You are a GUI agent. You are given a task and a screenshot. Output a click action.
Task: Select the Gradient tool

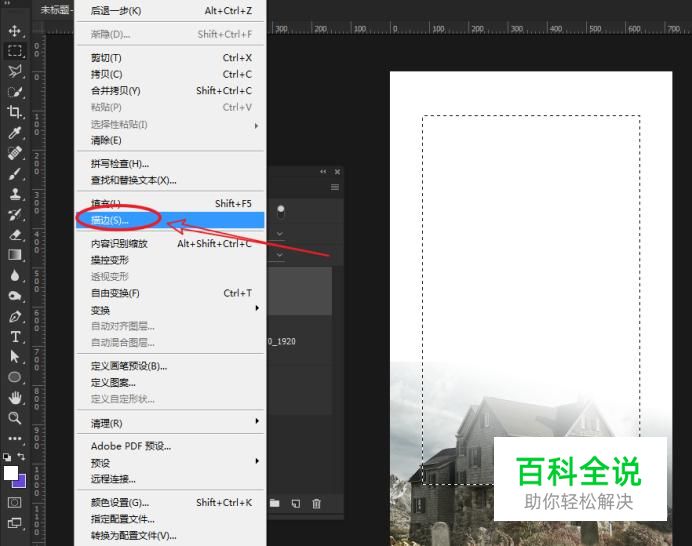15,255
